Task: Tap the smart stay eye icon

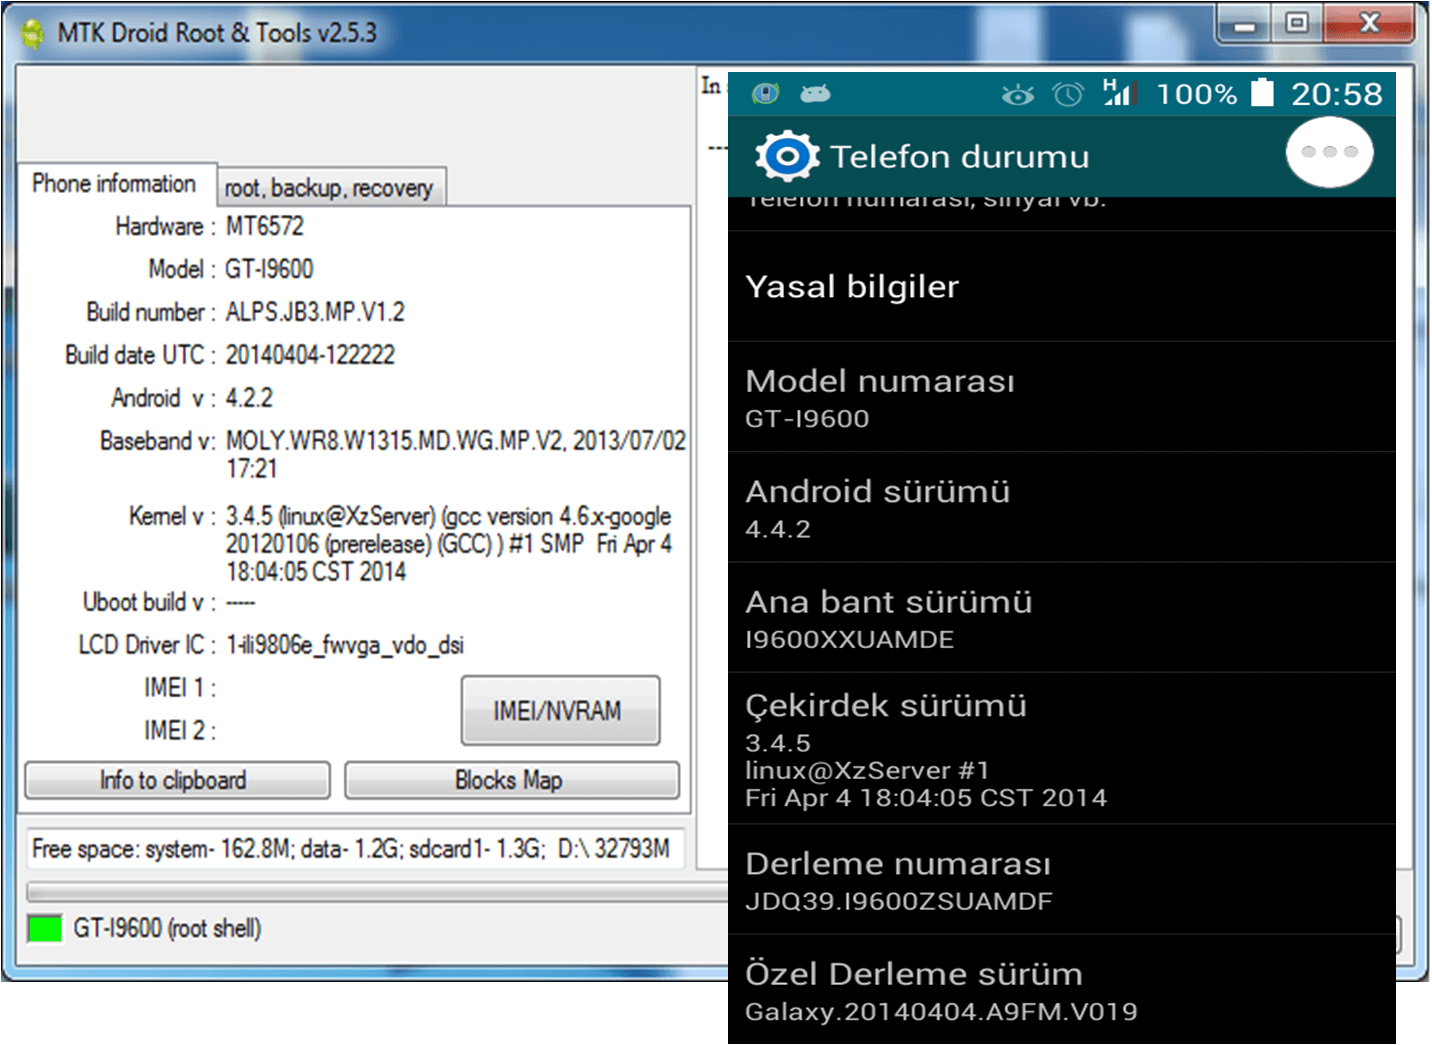Action: click(1018, 94)
